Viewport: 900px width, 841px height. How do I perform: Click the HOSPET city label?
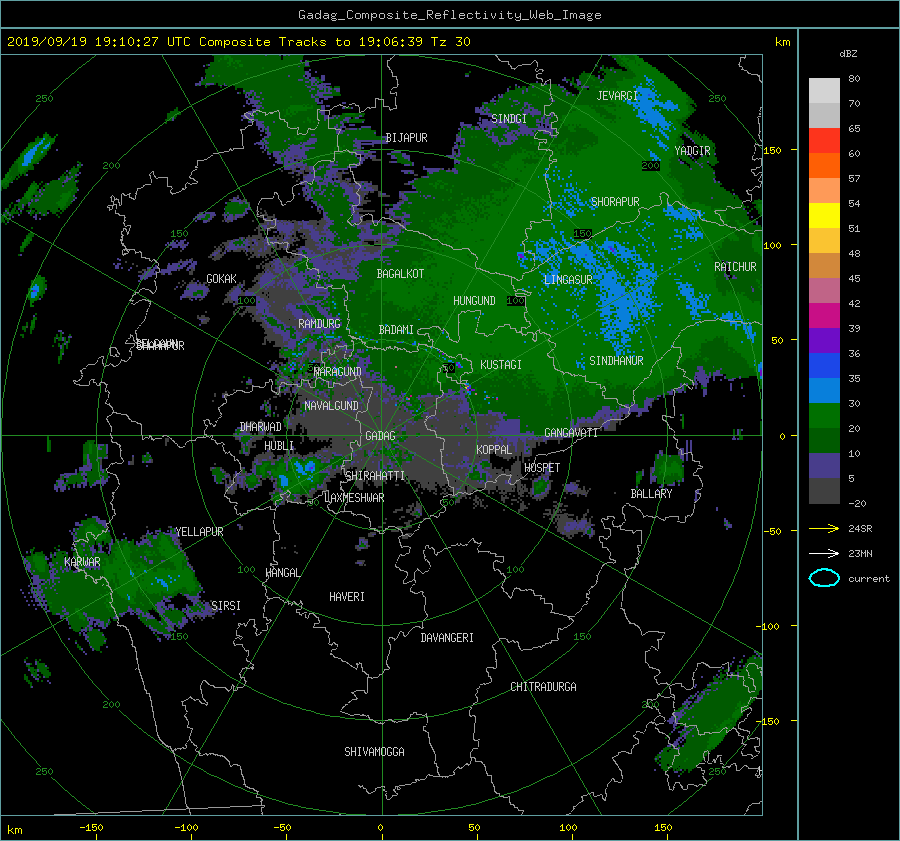point(542,468)
